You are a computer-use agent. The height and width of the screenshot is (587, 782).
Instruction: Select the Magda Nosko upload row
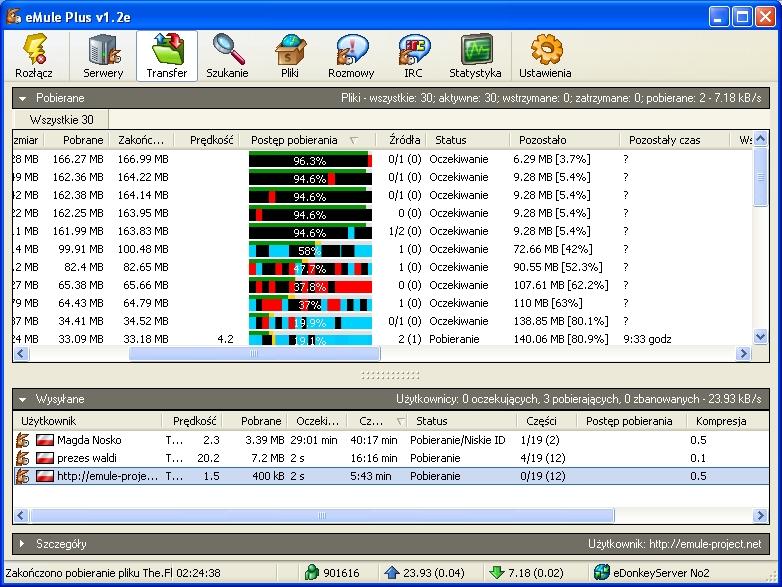tap(391, 440)
